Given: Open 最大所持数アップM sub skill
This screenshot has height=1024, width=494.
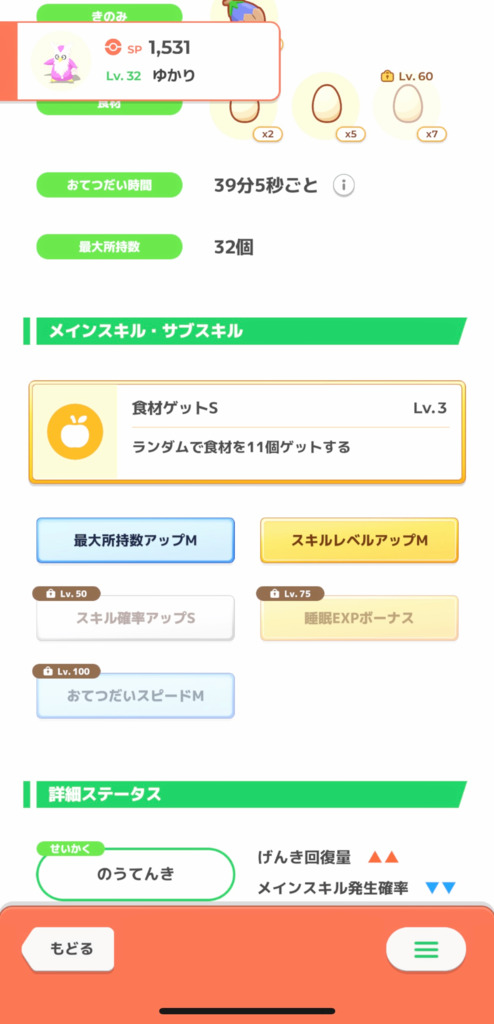Looking at the screenshot, I should click(135, 540).
